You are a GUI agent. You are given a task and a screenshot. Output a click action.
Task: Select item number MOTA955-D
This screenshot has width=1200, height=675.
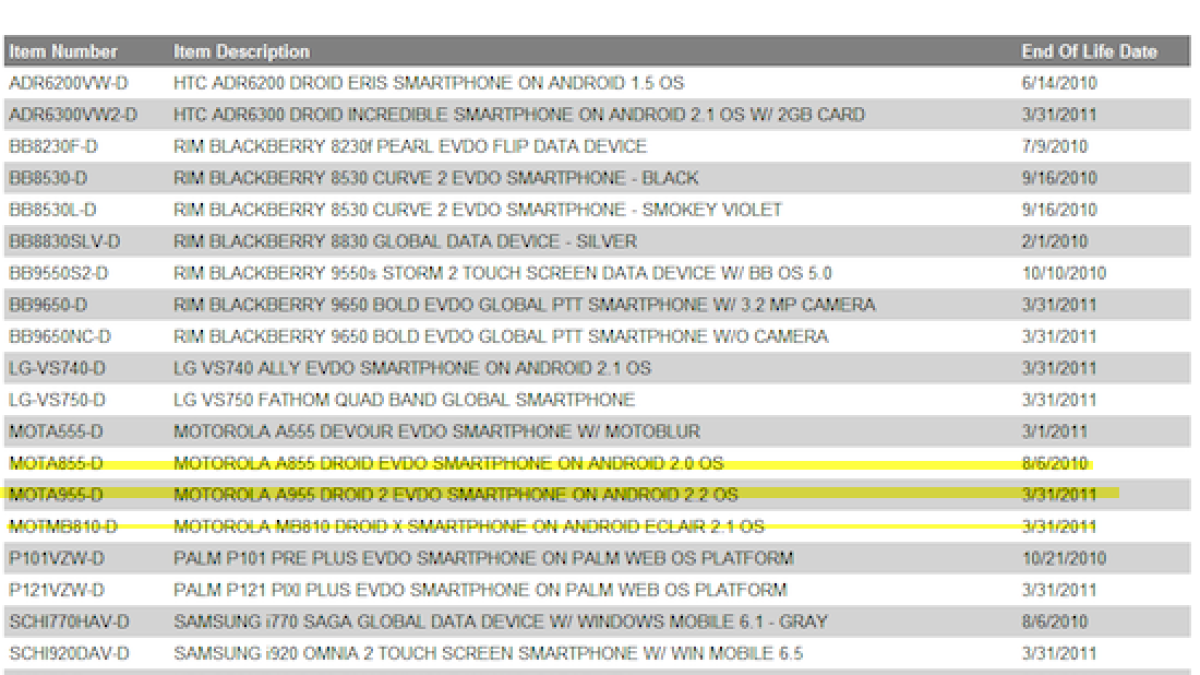[x=55, y=495]
